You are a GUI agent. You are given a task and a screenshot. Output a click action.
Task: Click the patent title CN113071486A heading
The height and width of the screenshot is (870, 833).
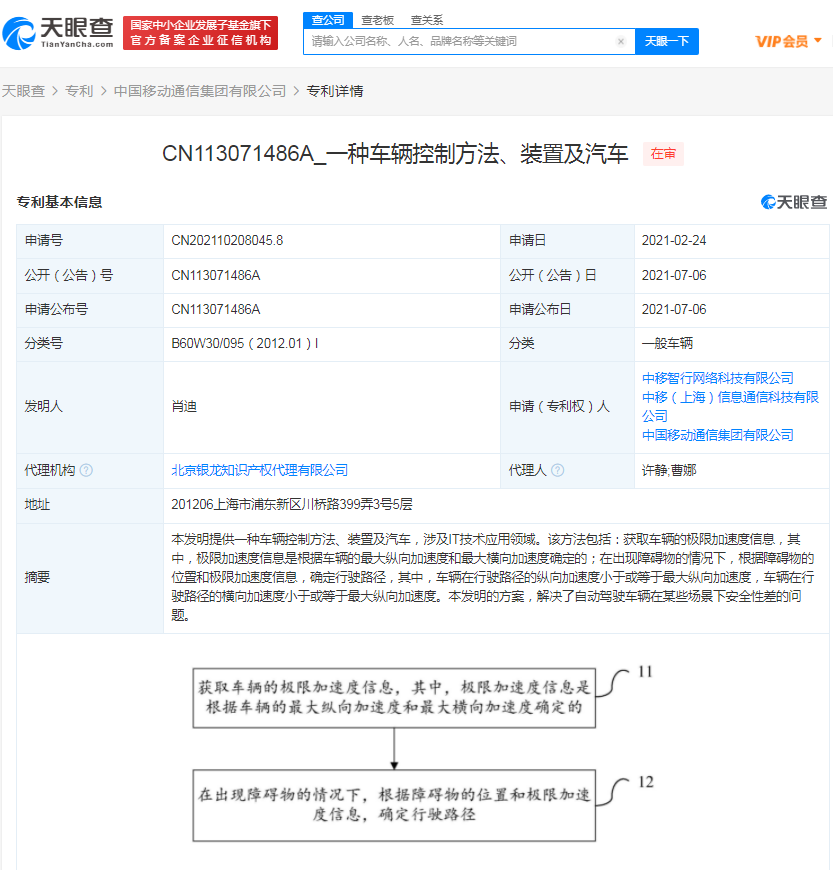click(x=395, y=154)
